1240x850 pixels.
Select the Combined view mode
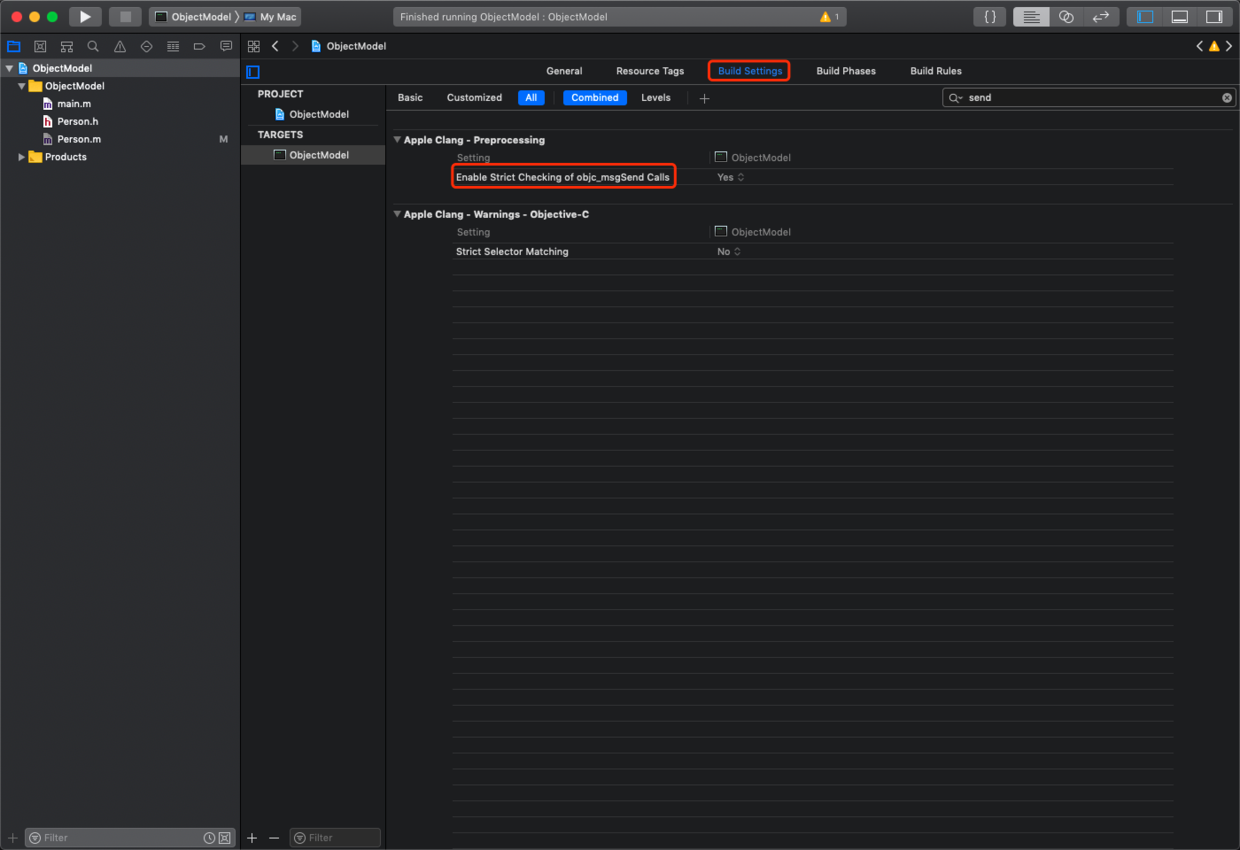(x=595, y=98)
